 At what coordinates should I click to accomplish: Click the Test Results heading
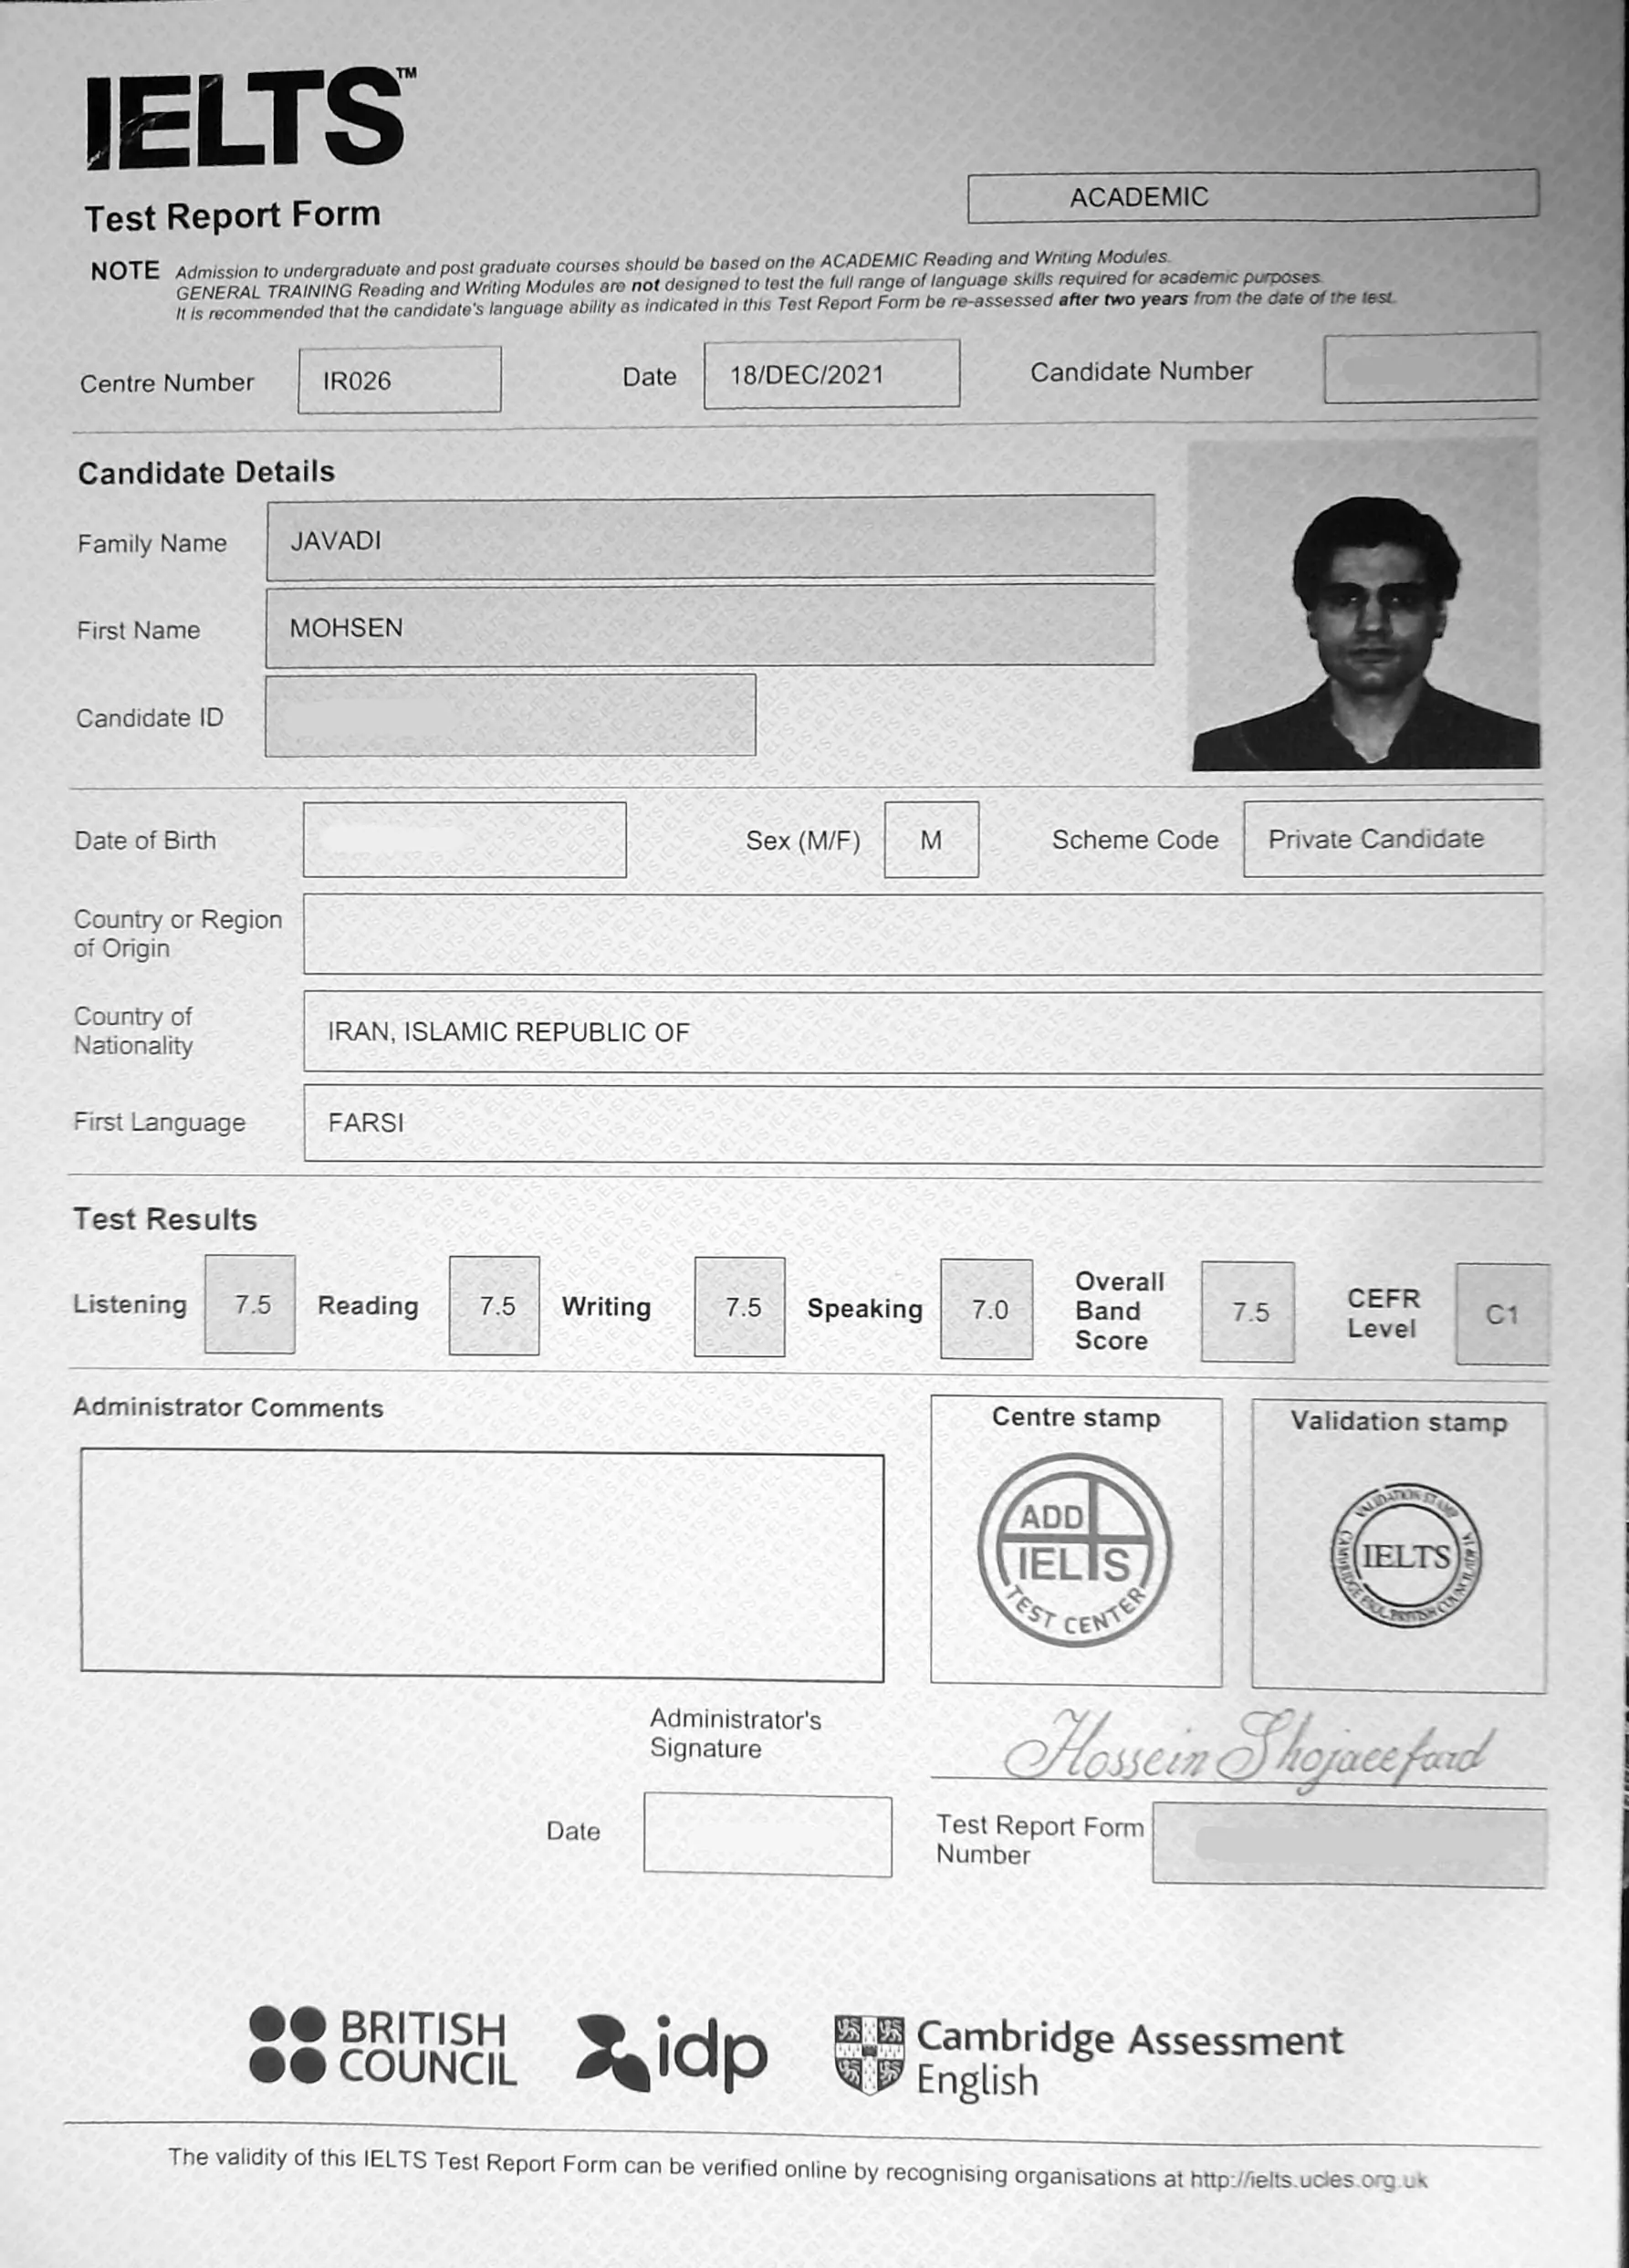point(165,1219)
